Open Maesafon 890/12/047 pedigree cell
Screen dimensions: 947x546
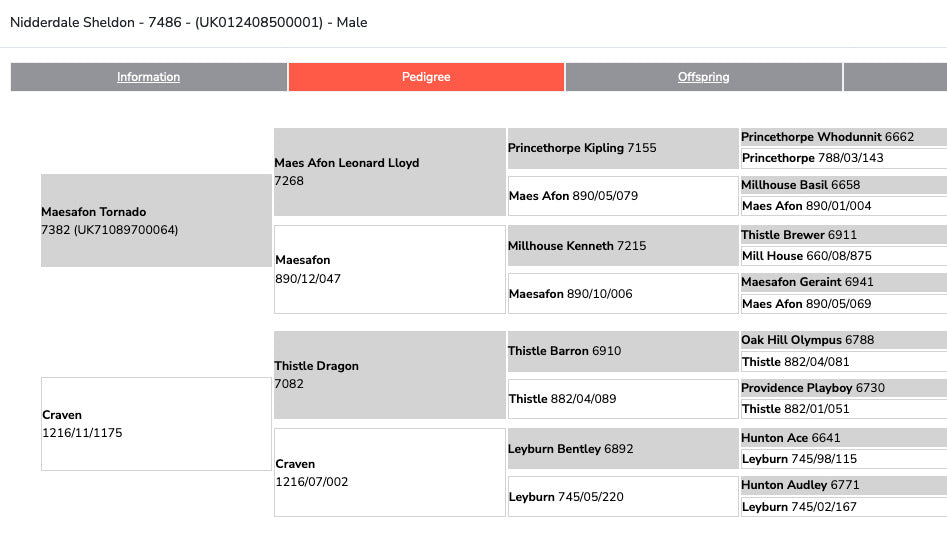pyautogui.click(x=389, y=269)
